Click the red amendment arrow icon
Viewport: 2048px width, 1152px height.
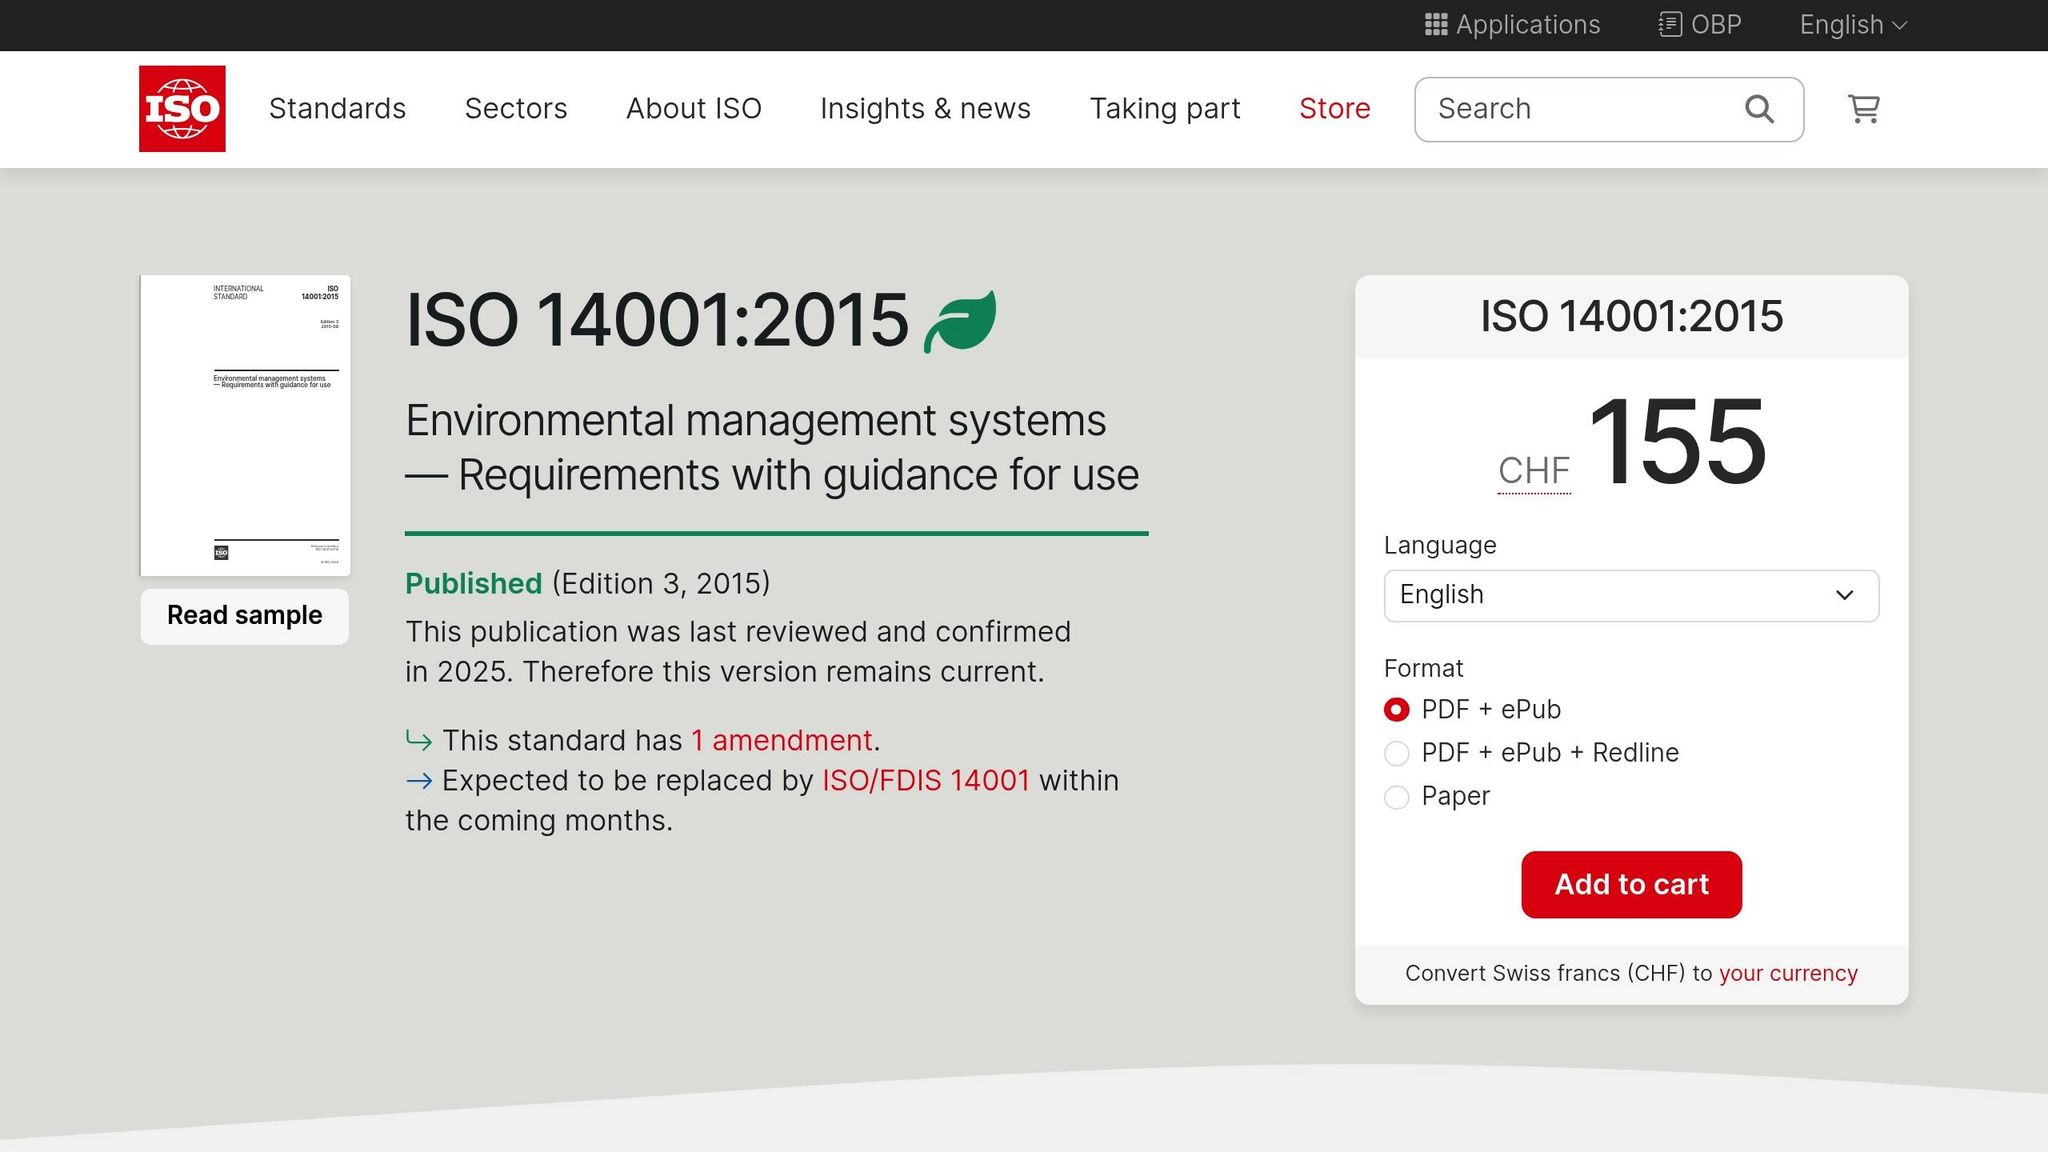click(419, 740)
